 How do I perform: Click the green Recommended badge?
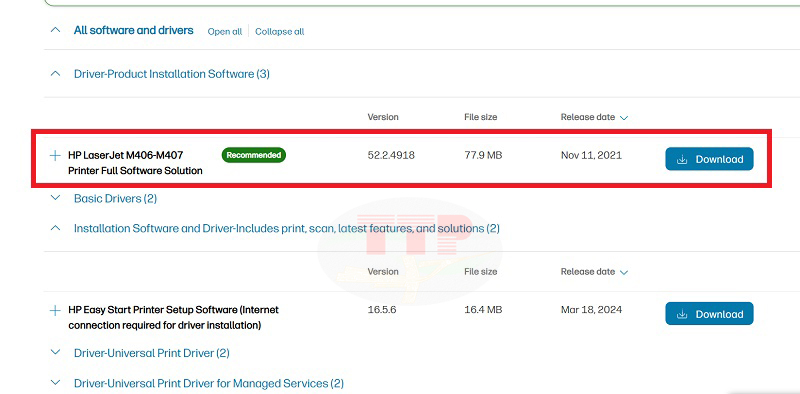coord(254,155)
